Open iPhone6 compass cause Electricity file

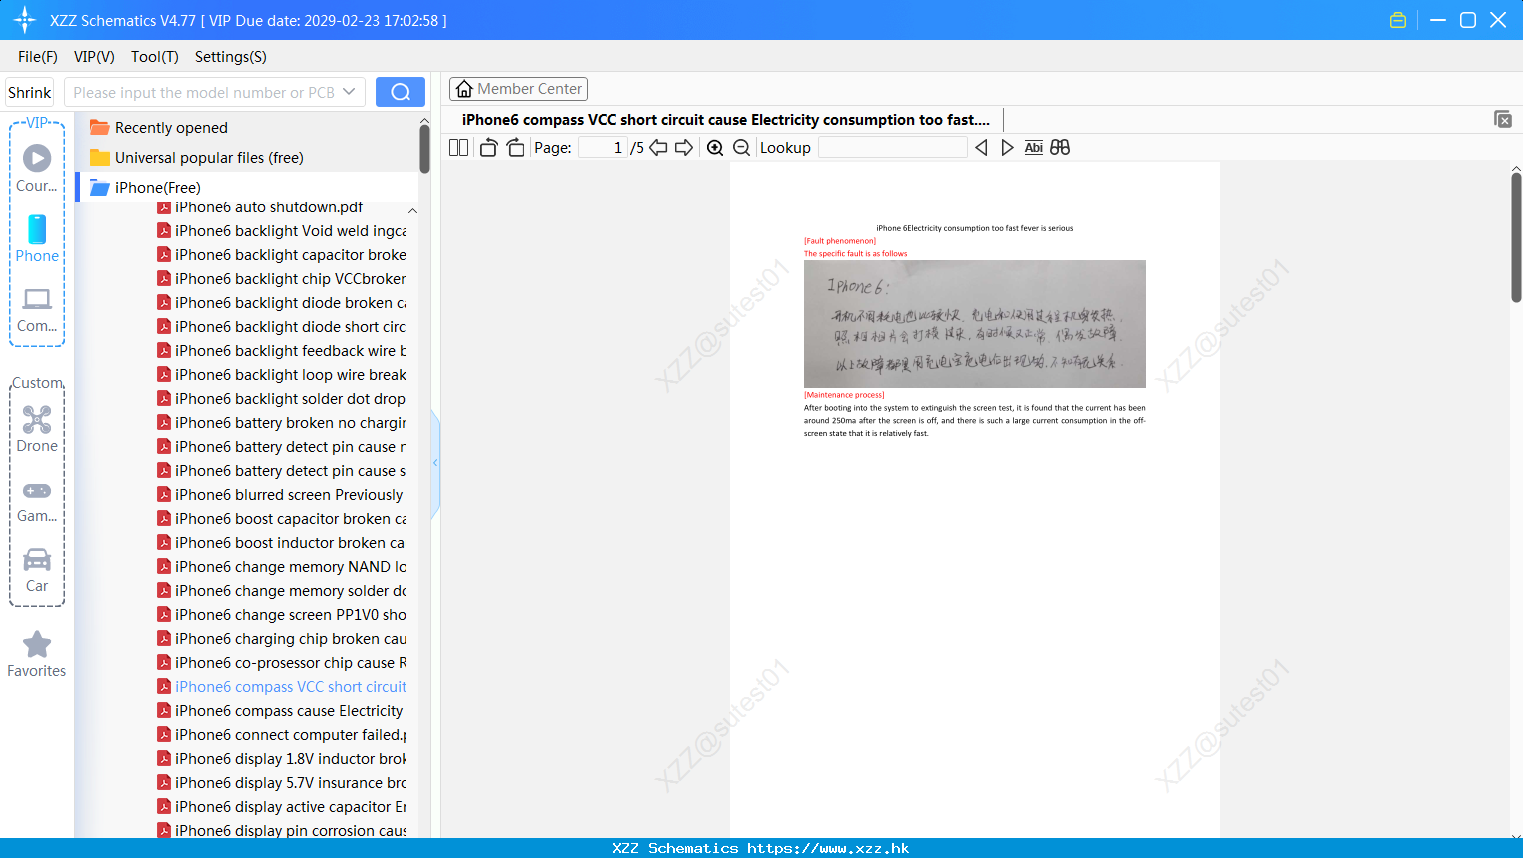tap(282, 711)
